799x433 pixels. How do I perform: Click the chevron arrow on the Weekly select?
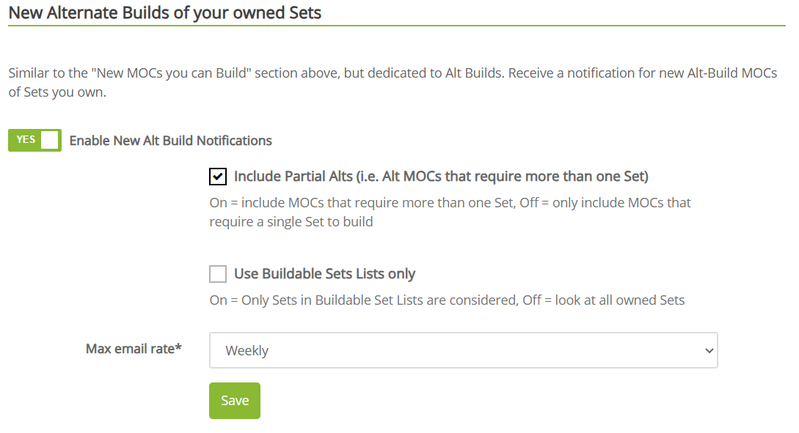(x=709, y=351)
